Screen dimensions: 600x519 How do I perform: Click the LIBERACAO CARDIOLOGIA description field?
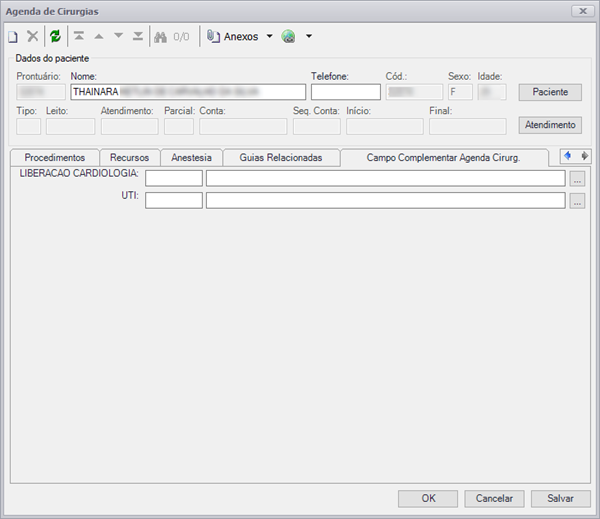click(386, 179)
